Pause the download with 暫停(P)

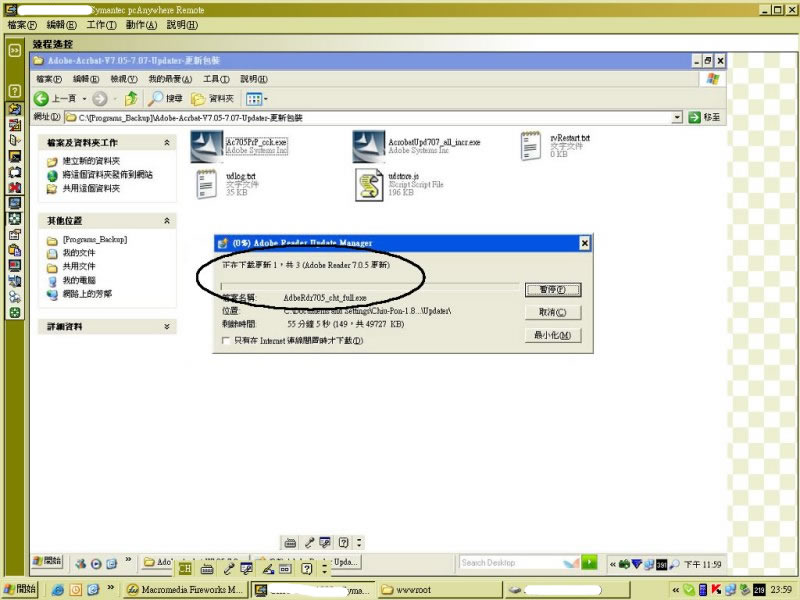coord(553,290)
